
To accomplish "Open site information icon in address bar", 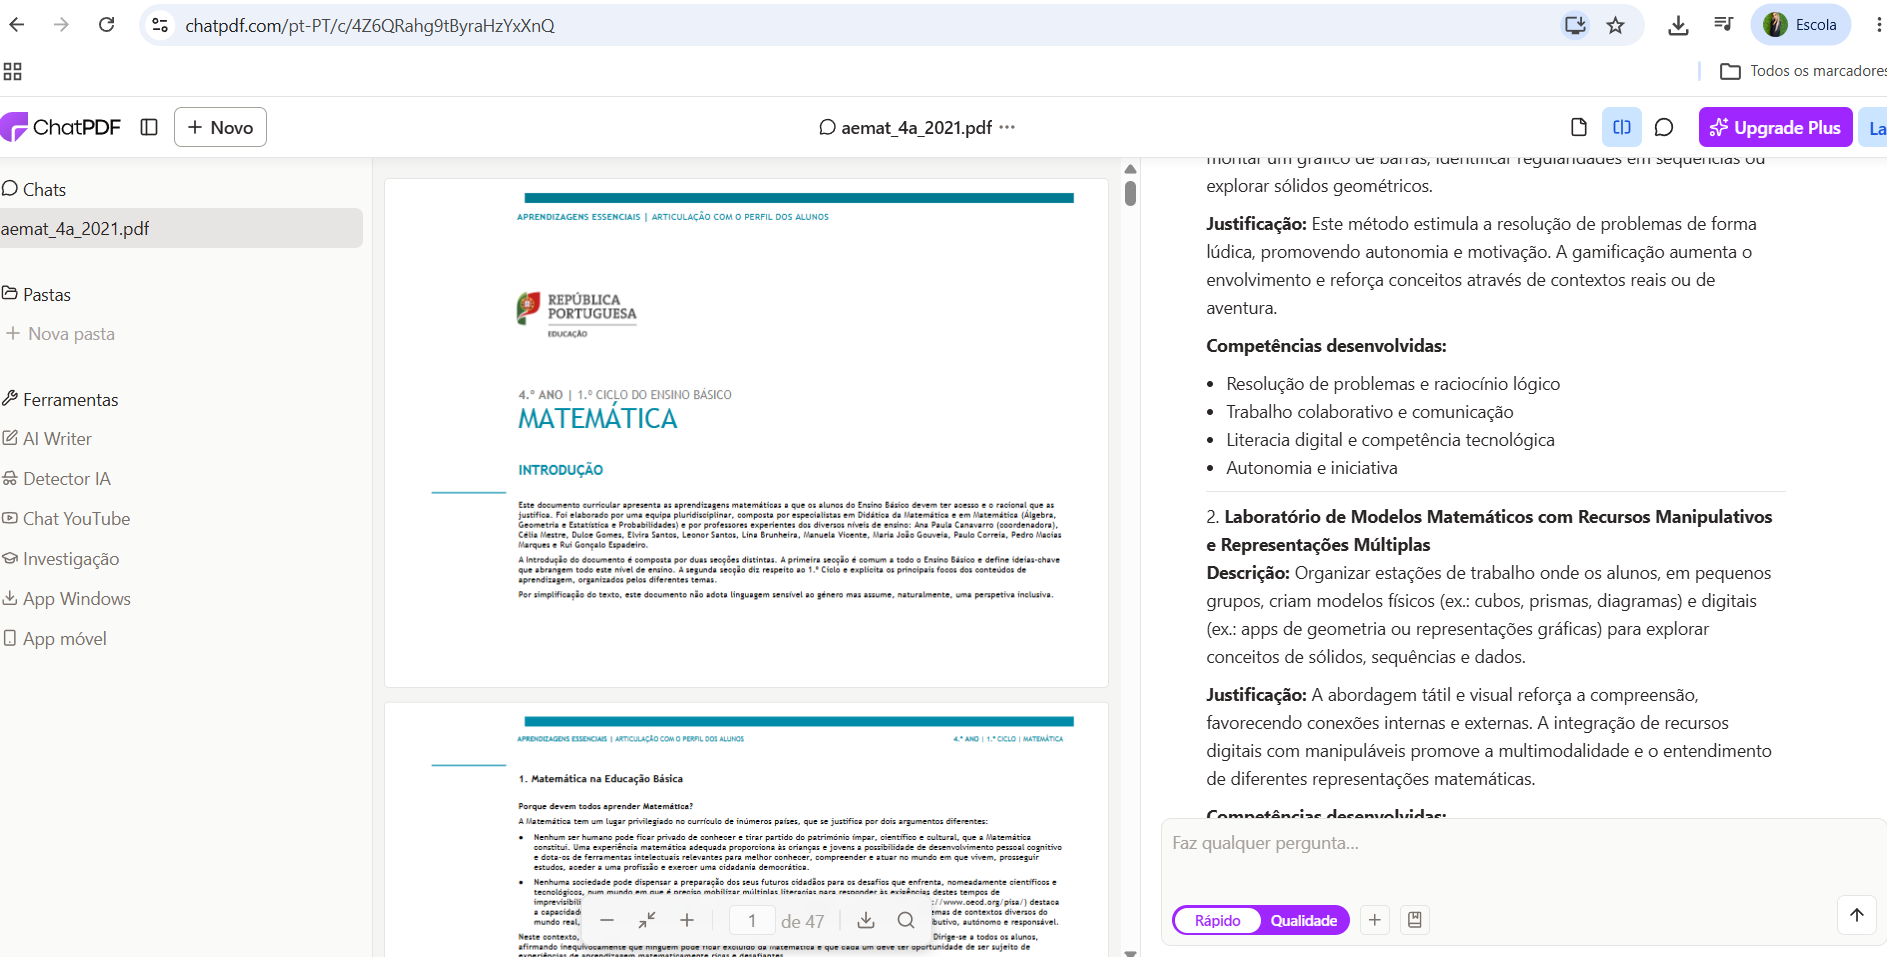I will point(160,25).
